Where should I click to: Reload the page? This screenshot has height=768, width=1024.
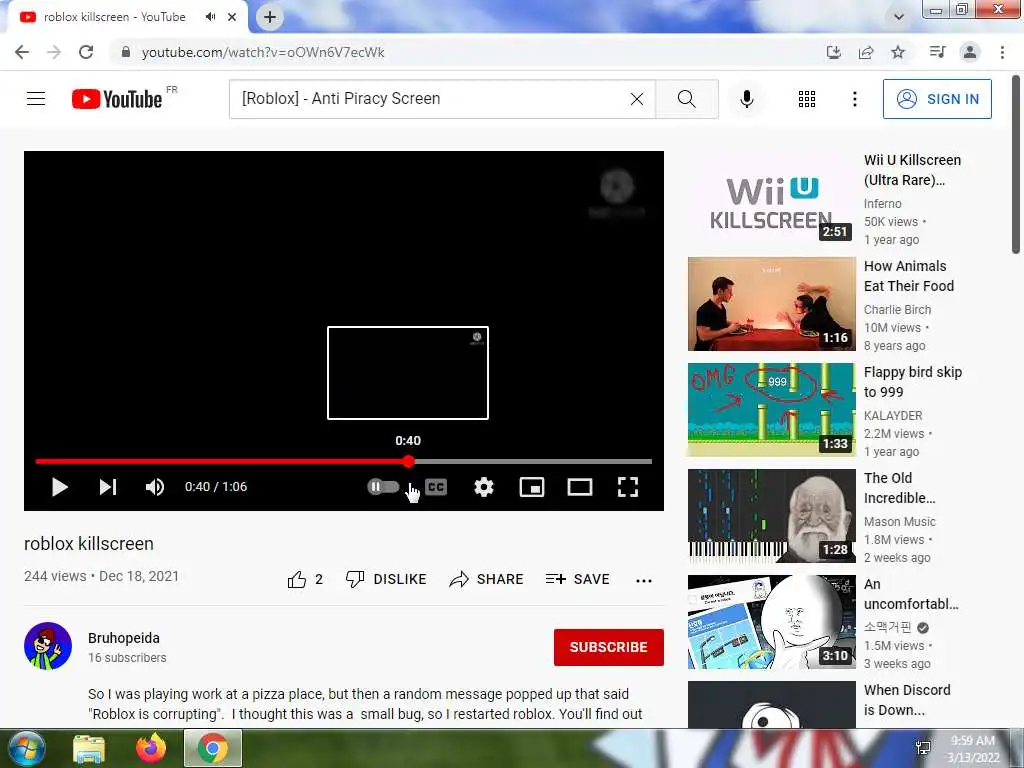(86, 52)
